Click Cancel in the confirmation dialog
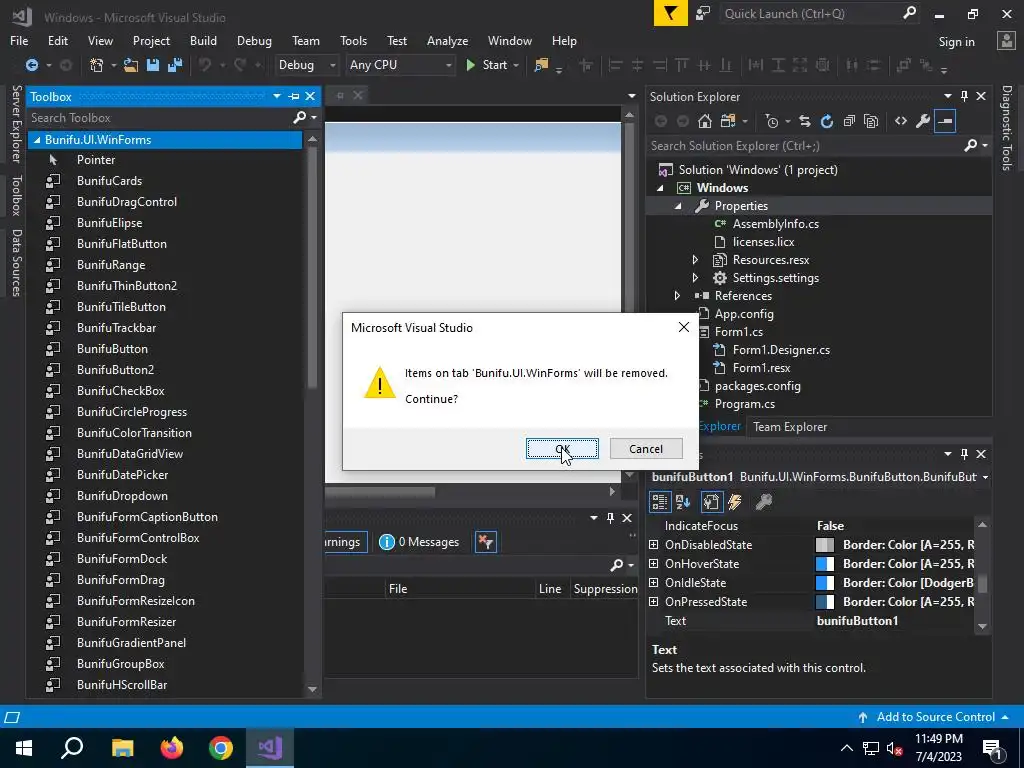 coord(646,449)
